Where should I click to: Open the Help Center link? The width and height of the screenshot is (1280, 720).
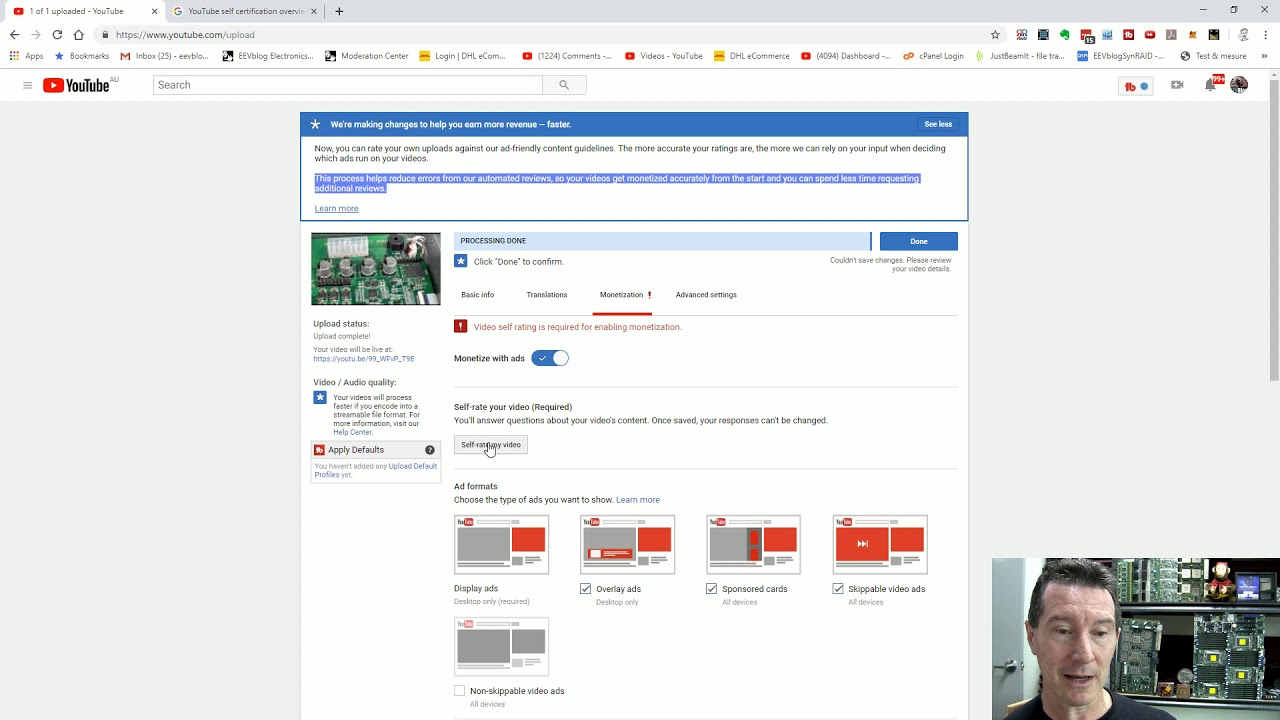coord(353,432)
